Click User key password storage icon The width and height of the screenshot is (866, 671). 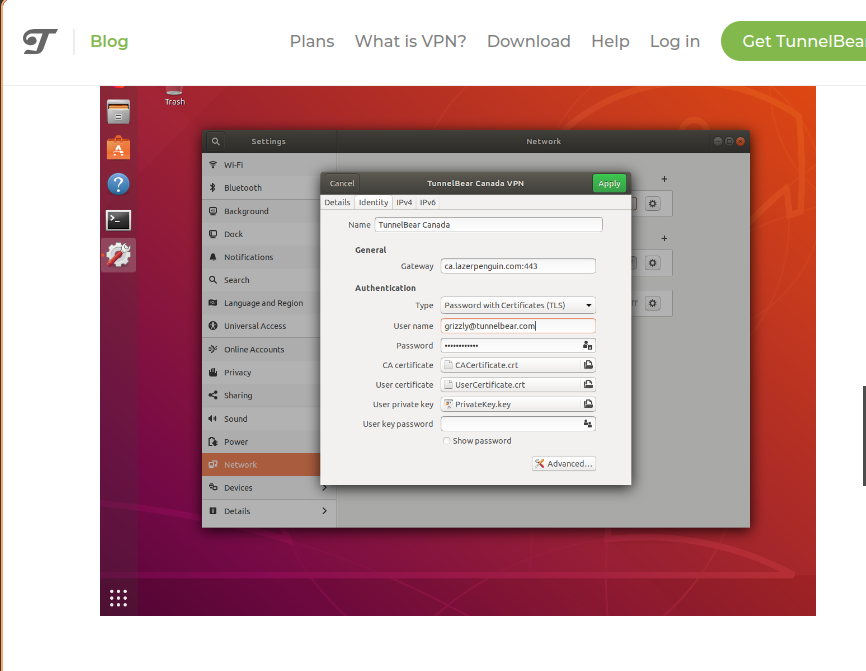(x=588, y=424)
